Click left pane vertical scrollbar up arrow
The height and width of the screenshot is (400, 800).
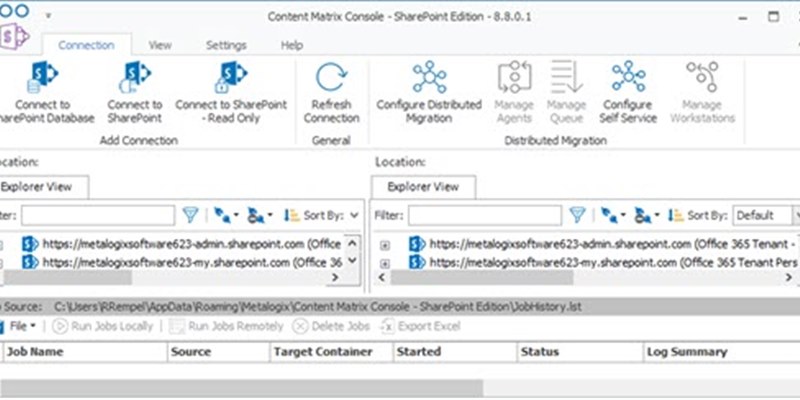pyautogui.click(x=353, y=243)
